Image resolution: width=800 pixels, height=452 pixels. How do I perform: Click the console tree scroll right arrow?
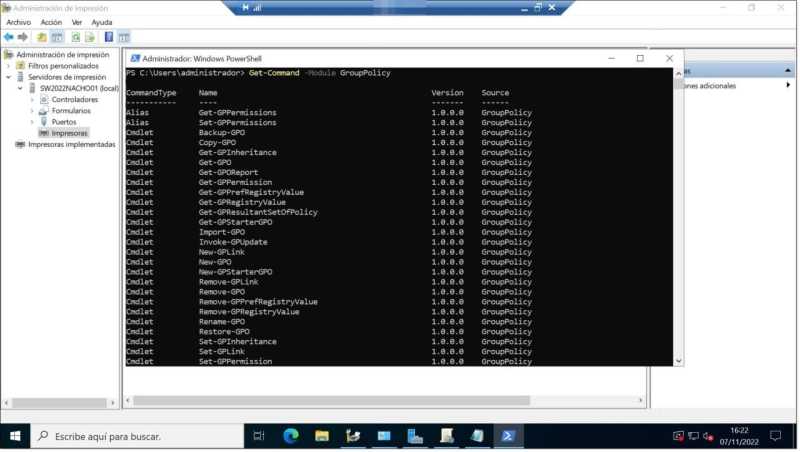pos(113,403)
